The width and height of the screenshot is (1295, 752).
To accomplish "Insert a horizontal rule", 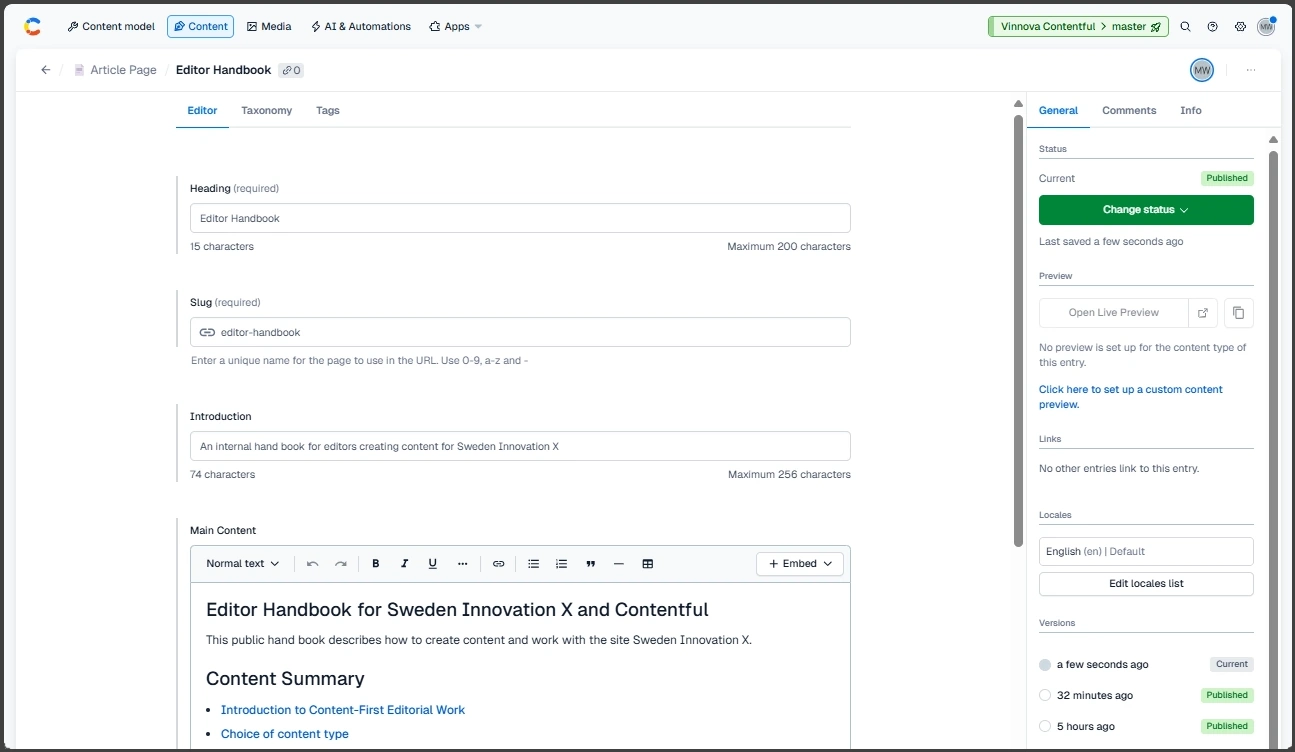I will tap(619, 564).
